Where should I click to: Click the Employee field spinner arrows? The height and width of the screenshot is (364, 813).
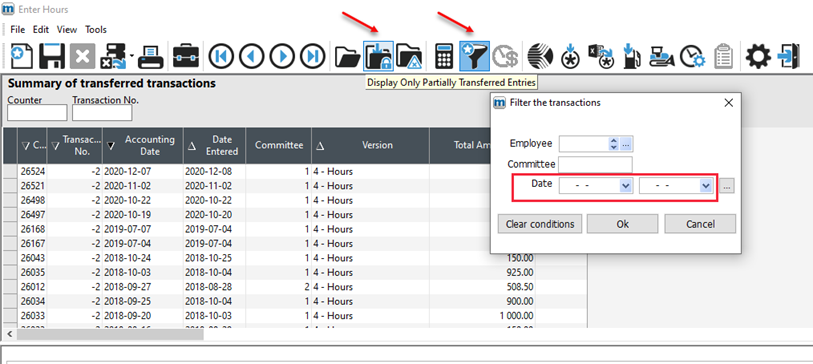614,144
